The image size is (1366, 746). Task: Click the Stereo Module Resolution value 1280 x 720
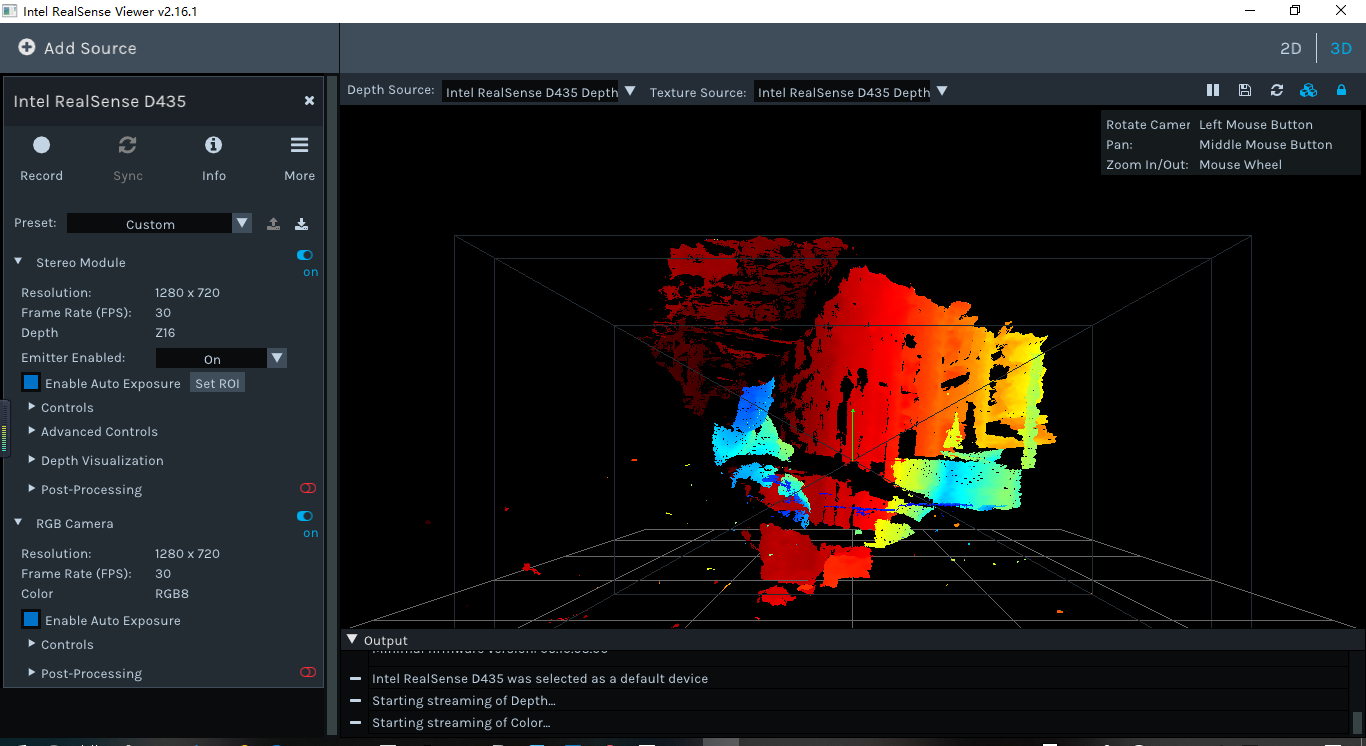[187, 293]
